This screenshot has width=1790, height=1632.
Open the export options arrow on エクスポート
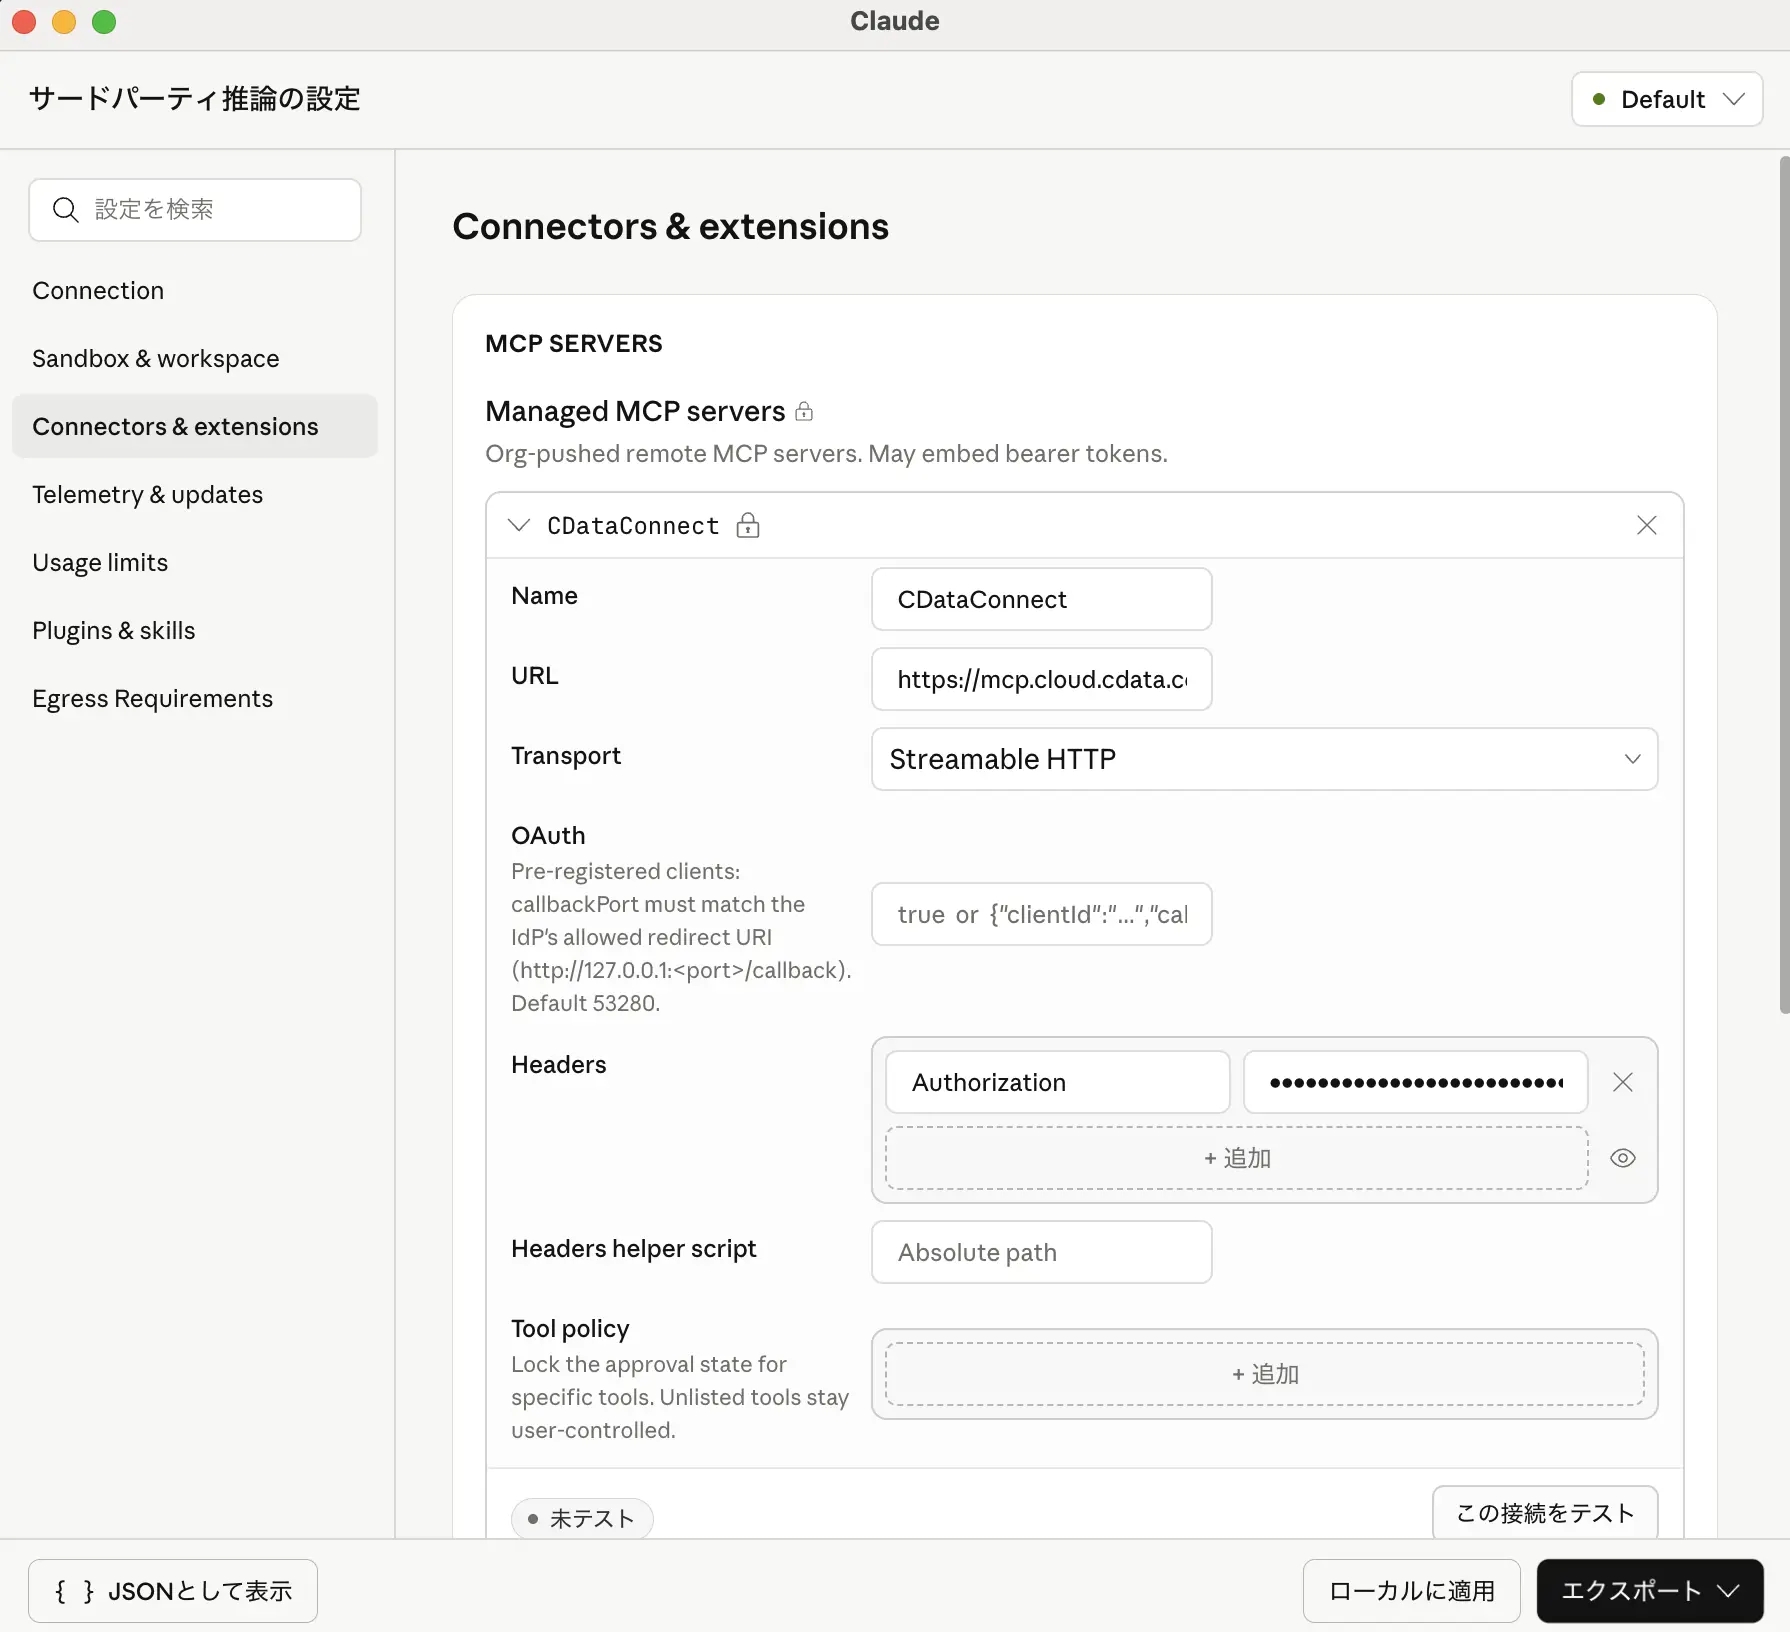(x=1729, y=1591)
